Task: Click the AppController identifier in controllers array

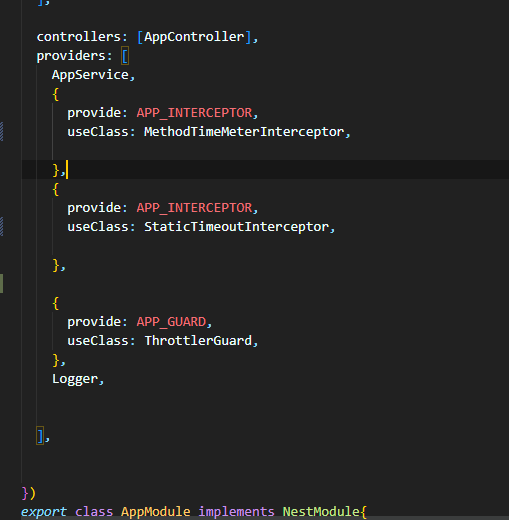Action: pos(194,37)
